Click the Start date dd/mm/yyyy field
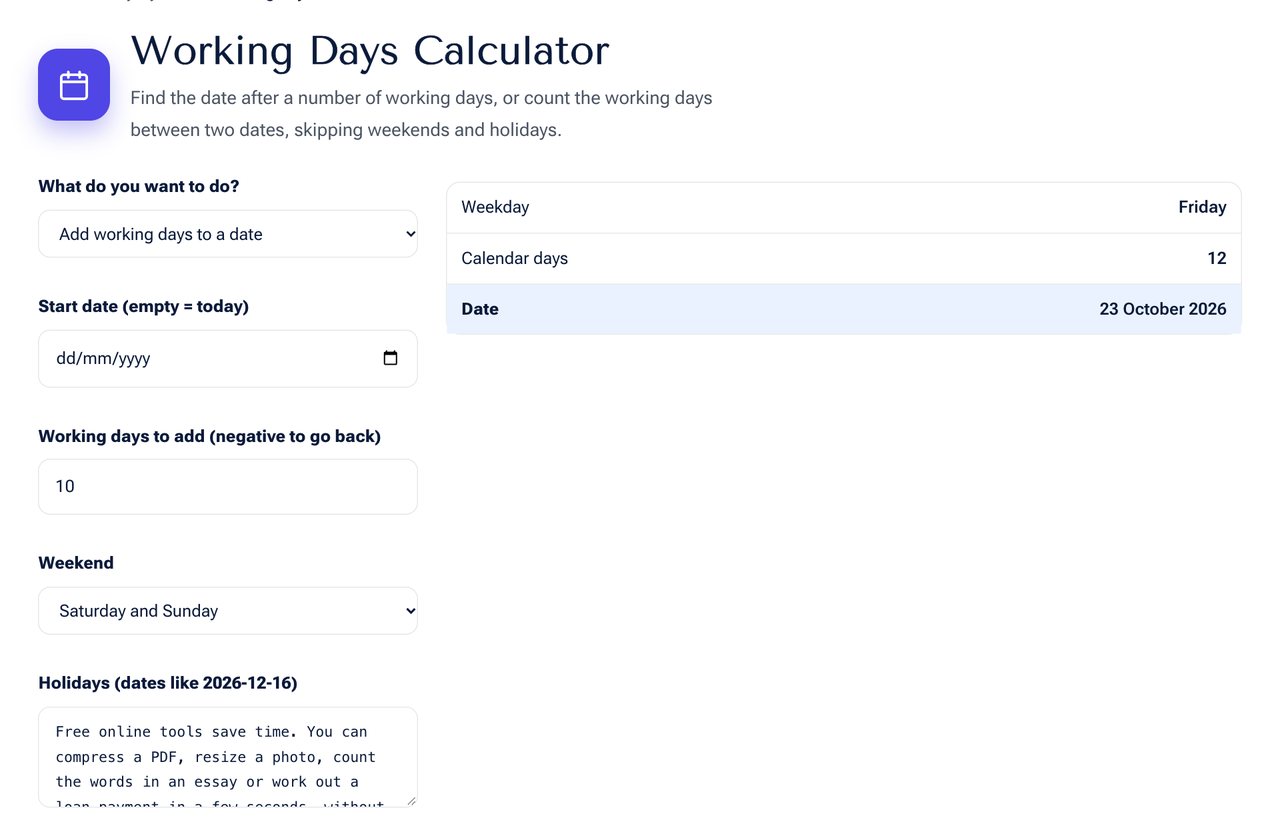The width and height of the screenshot is (1280, 820). pos(228,359)
